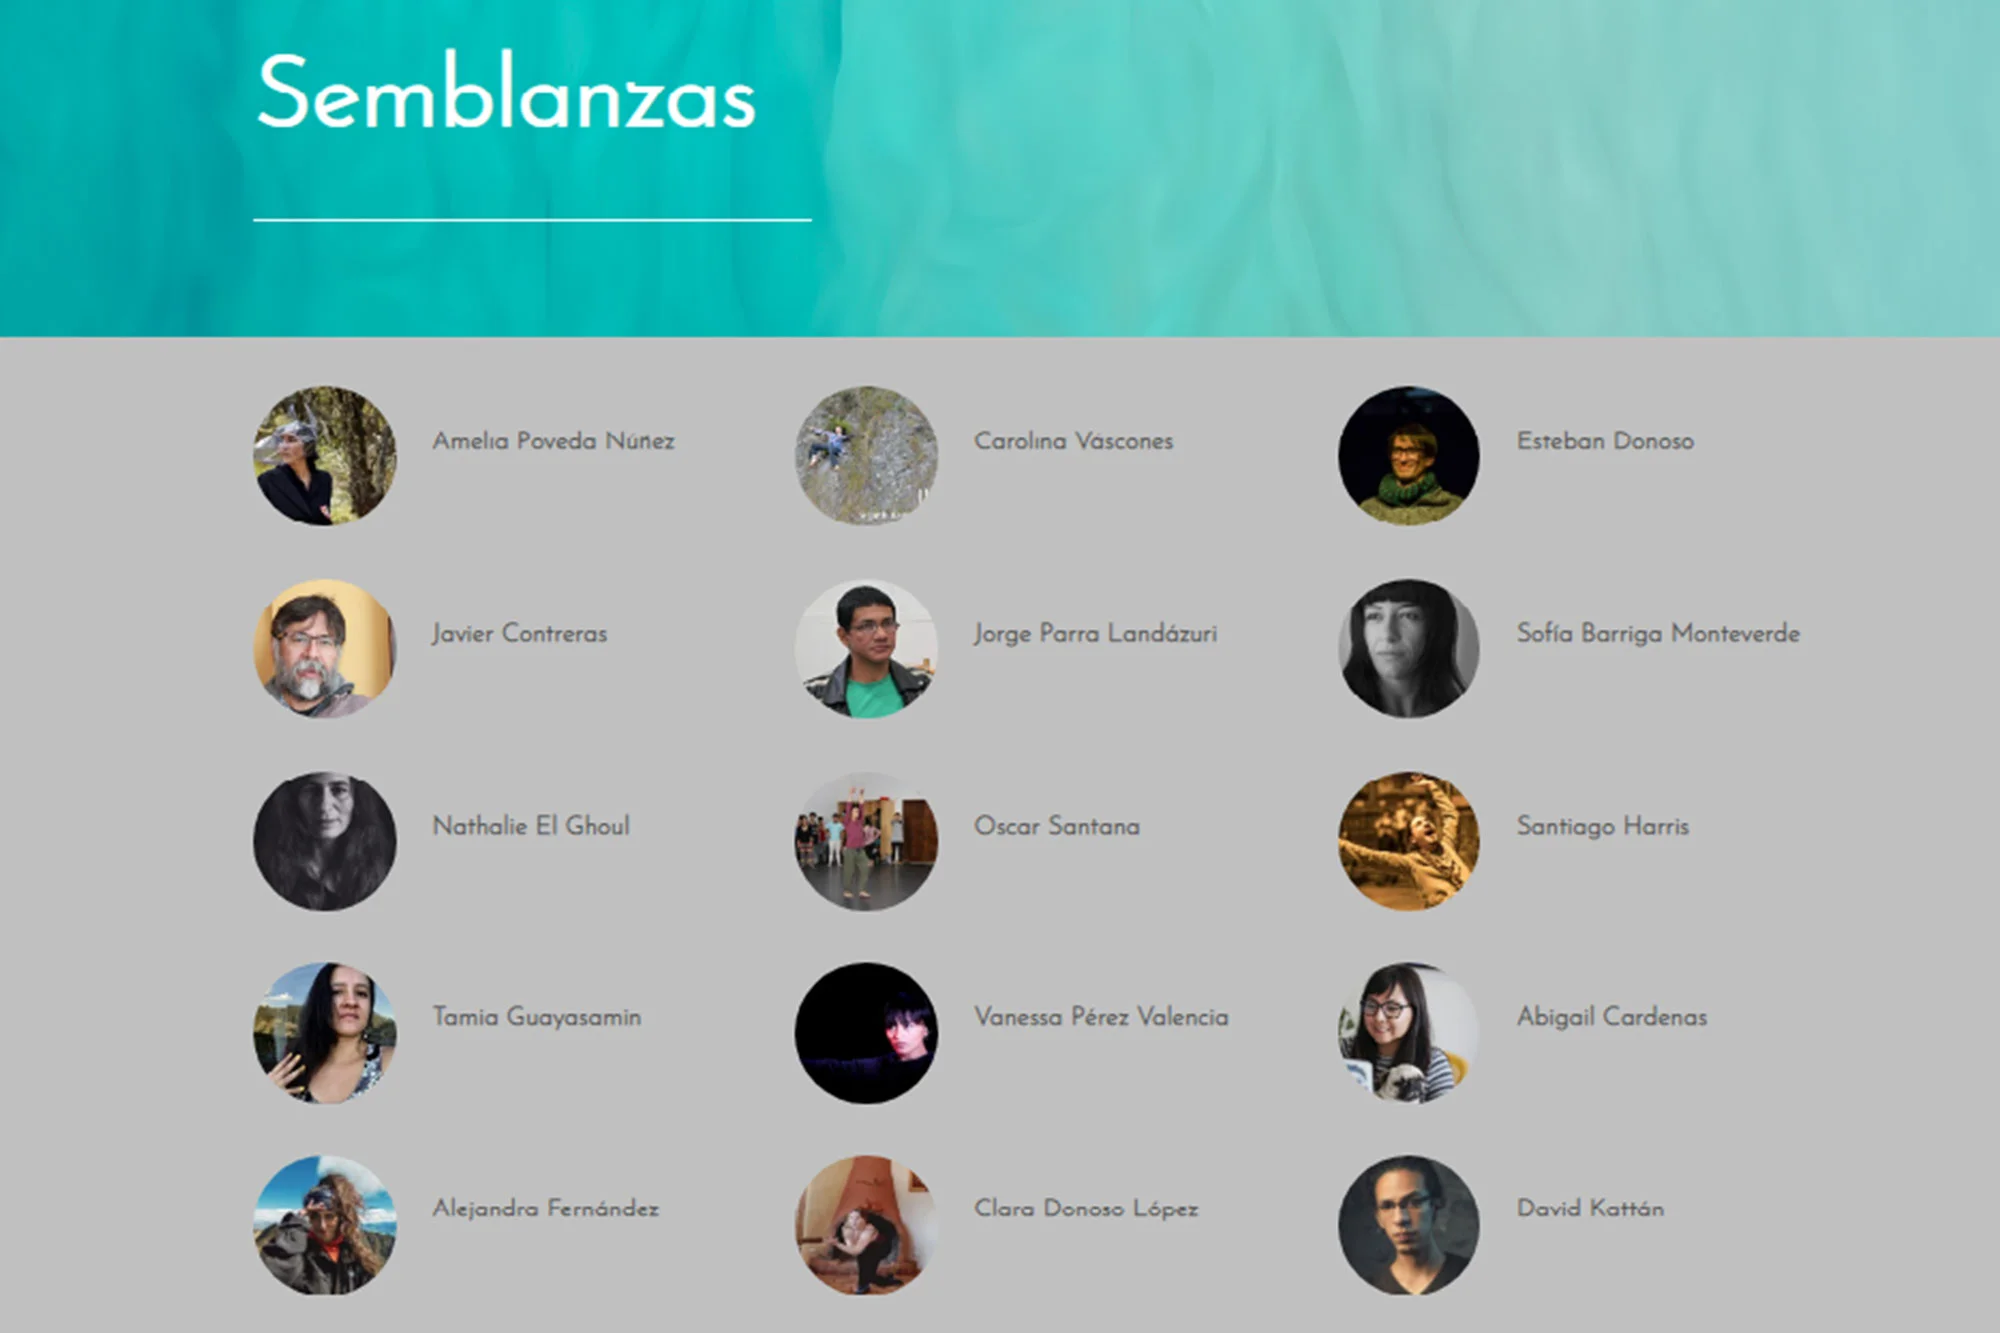This screenshot has width=2000, height=1333.
Task: Open Nathalie El Ghoul avatar
Action: pos(324,841)
